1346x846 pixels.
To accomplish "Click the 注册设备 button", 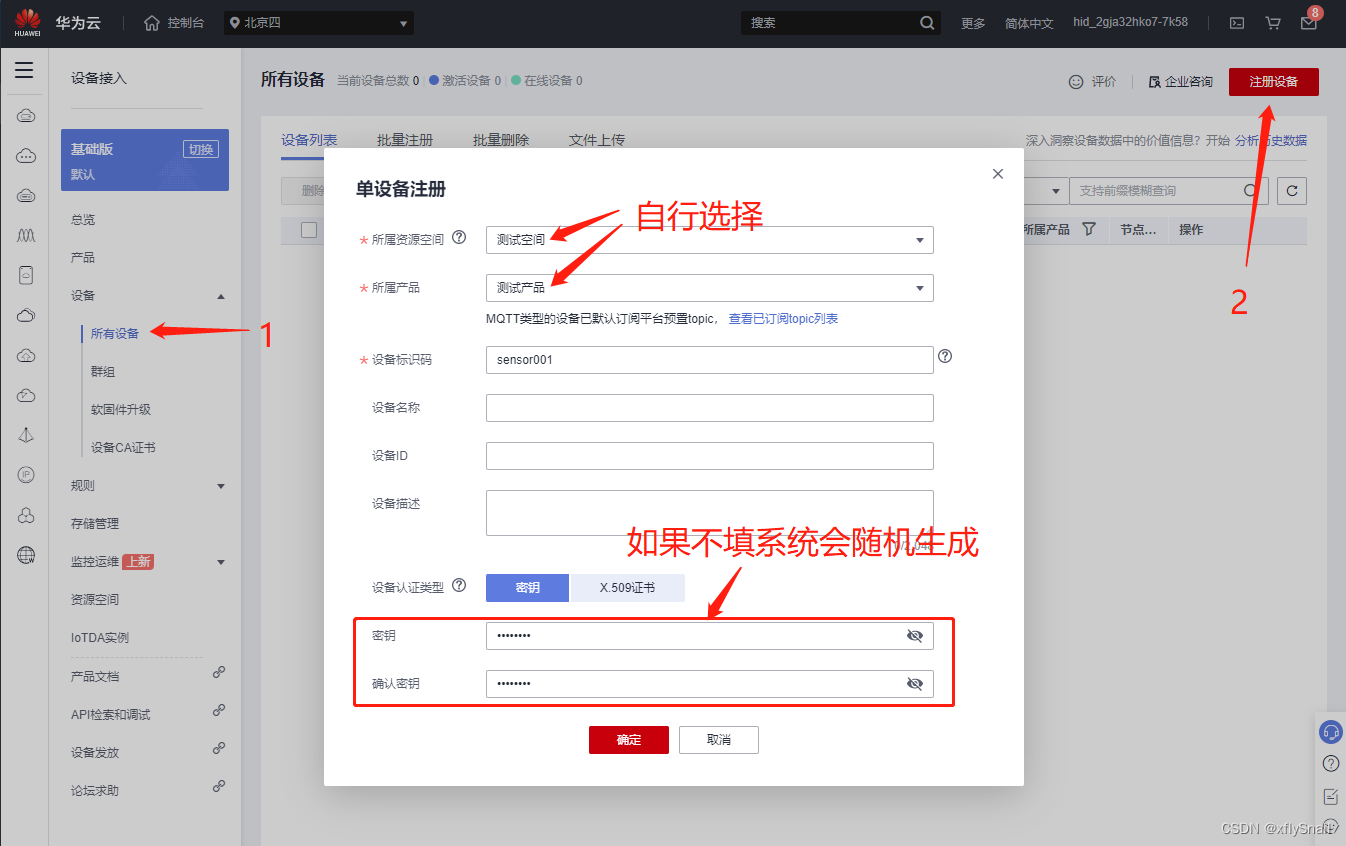I will point(1274,82).
